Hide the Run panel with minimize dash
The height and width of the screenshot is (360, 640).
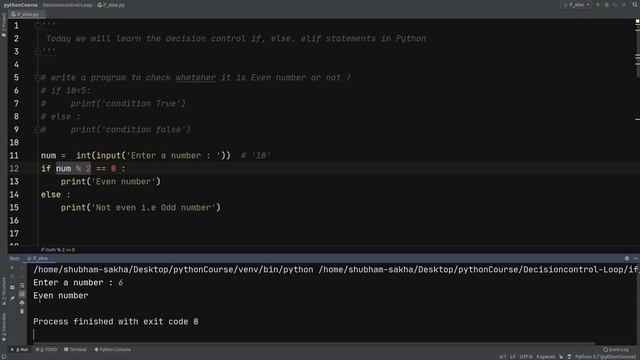tap(636, 258)
